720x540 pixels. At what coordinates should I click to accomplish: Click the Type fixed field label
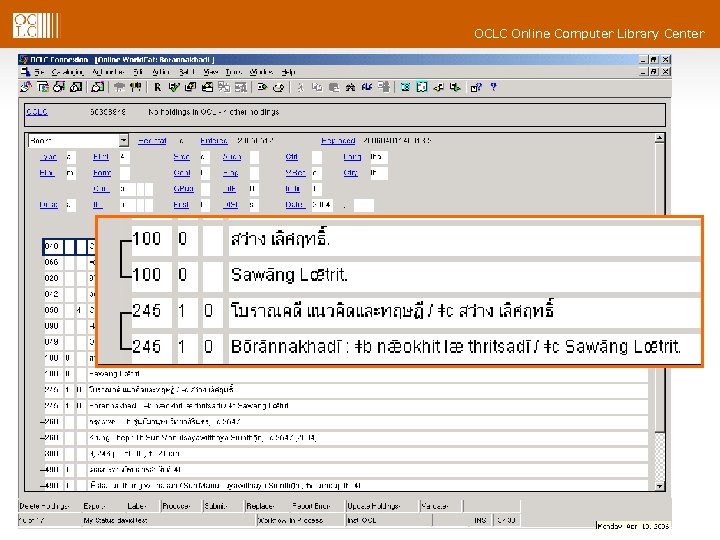[x=48, y=157]
